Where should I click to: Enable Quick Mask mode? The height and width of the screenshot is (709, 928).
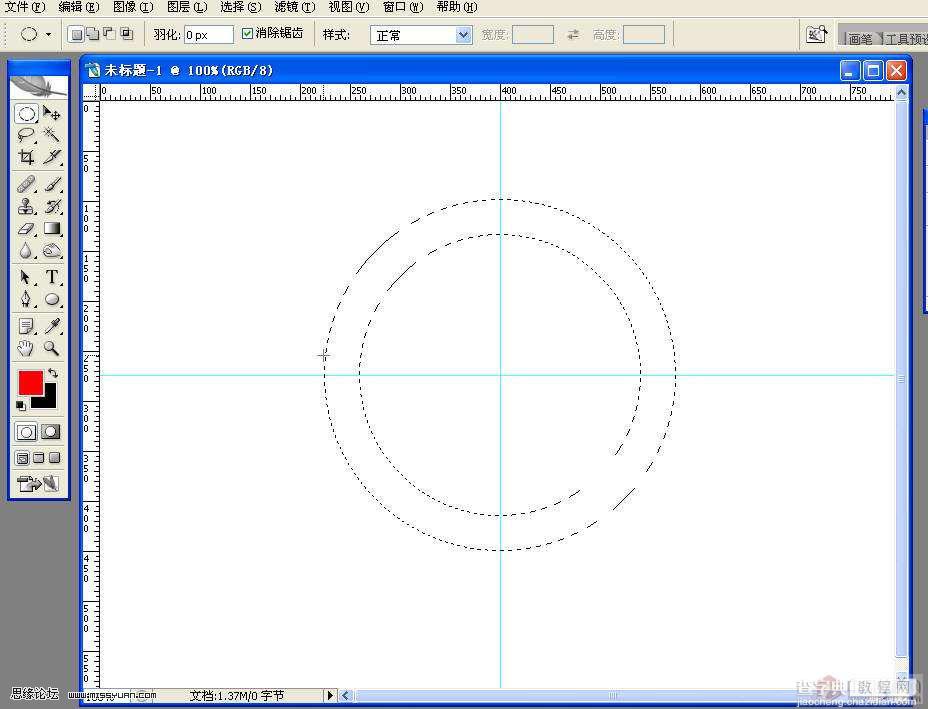(51, 432)
